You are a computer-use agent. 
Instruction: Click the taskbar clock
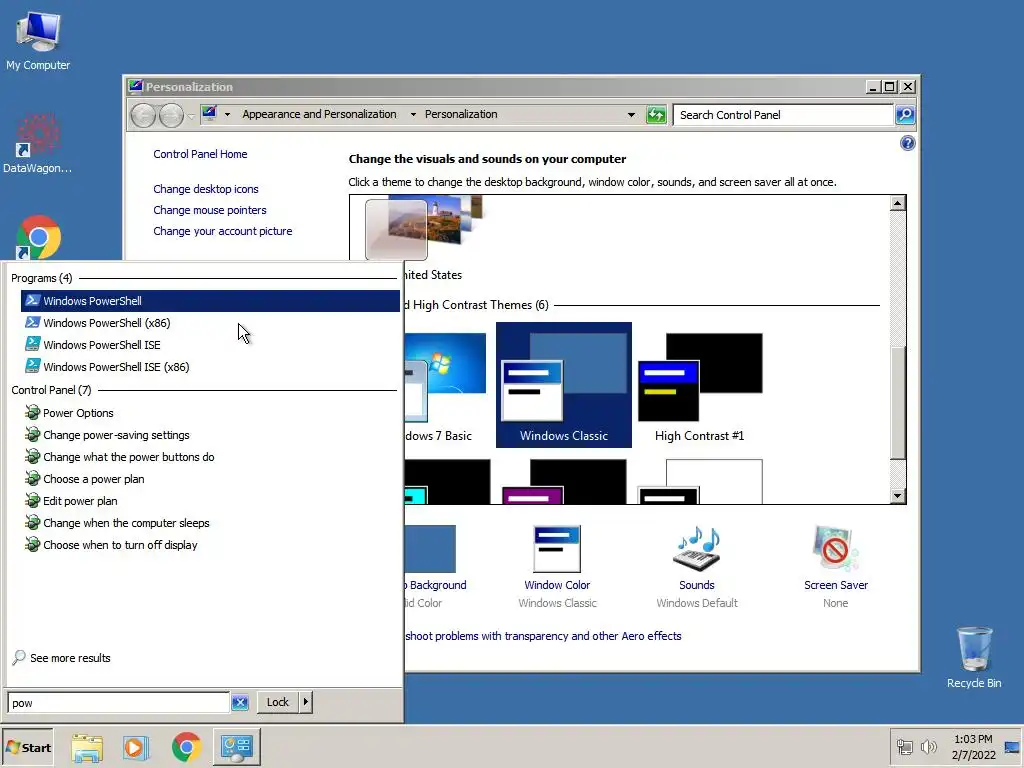pyautogui.click(x=973, y=747)
